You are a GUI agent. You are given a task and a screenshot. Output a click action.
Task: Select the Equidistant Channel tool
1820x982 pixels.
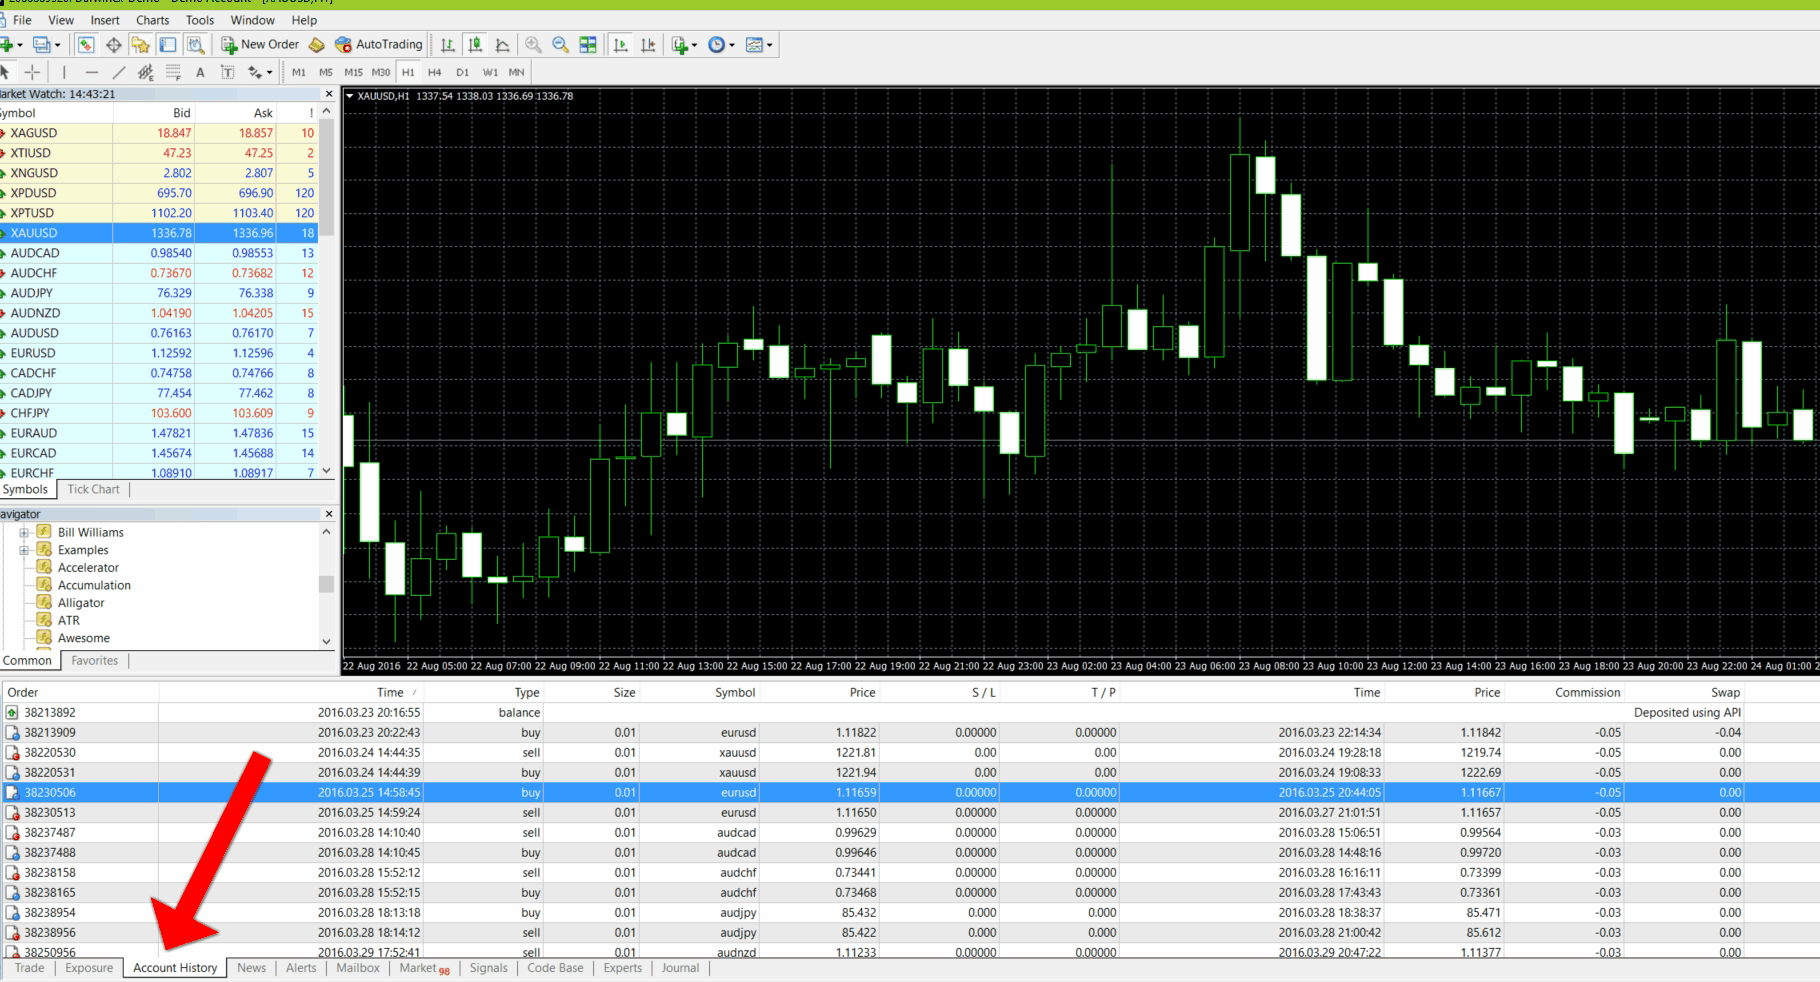(146, 72)
